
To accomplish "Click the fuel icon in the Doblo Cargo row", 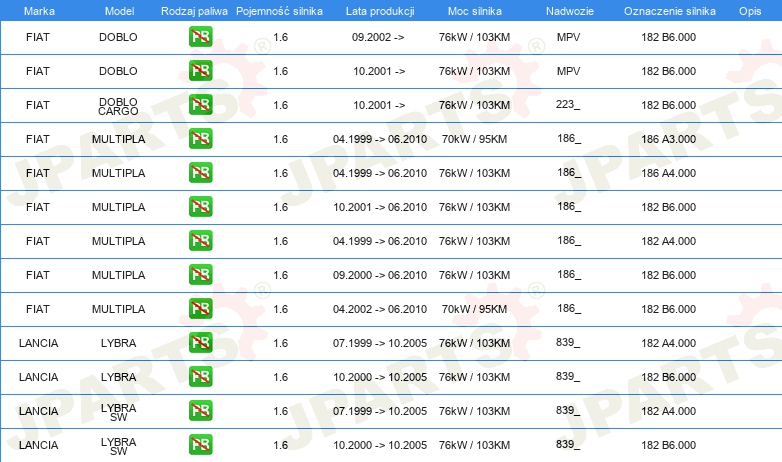I will click(200, 105).
